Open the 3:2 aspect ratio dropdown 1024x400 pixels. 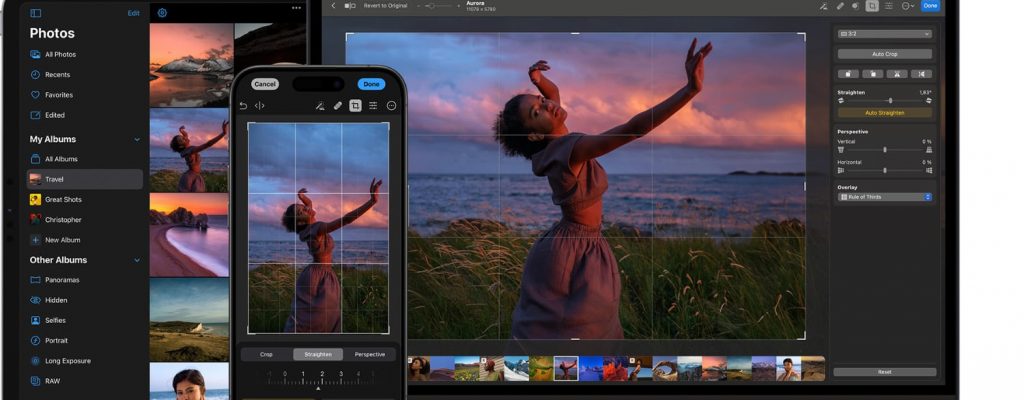tap(884, 33)
